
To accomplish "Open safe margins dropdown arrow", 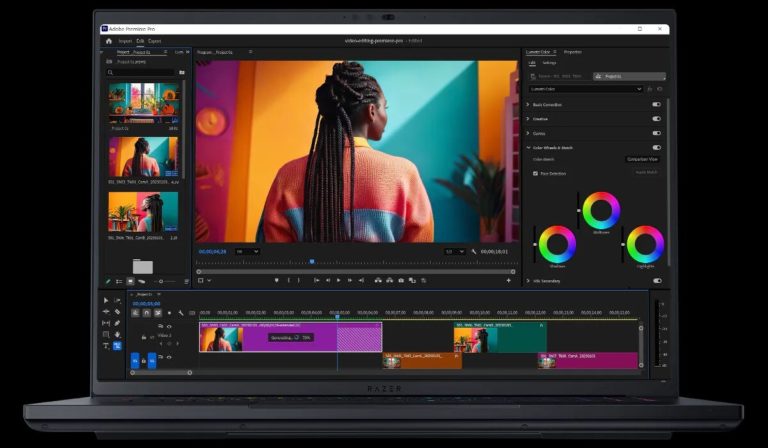I will [x=209, y=281].
